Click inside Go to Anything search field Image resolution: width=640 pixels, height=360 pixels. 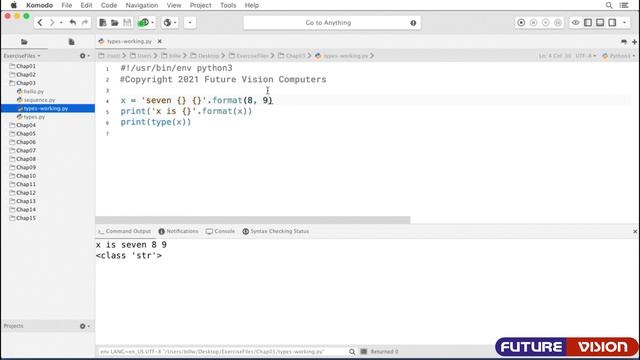click(328, 23)
